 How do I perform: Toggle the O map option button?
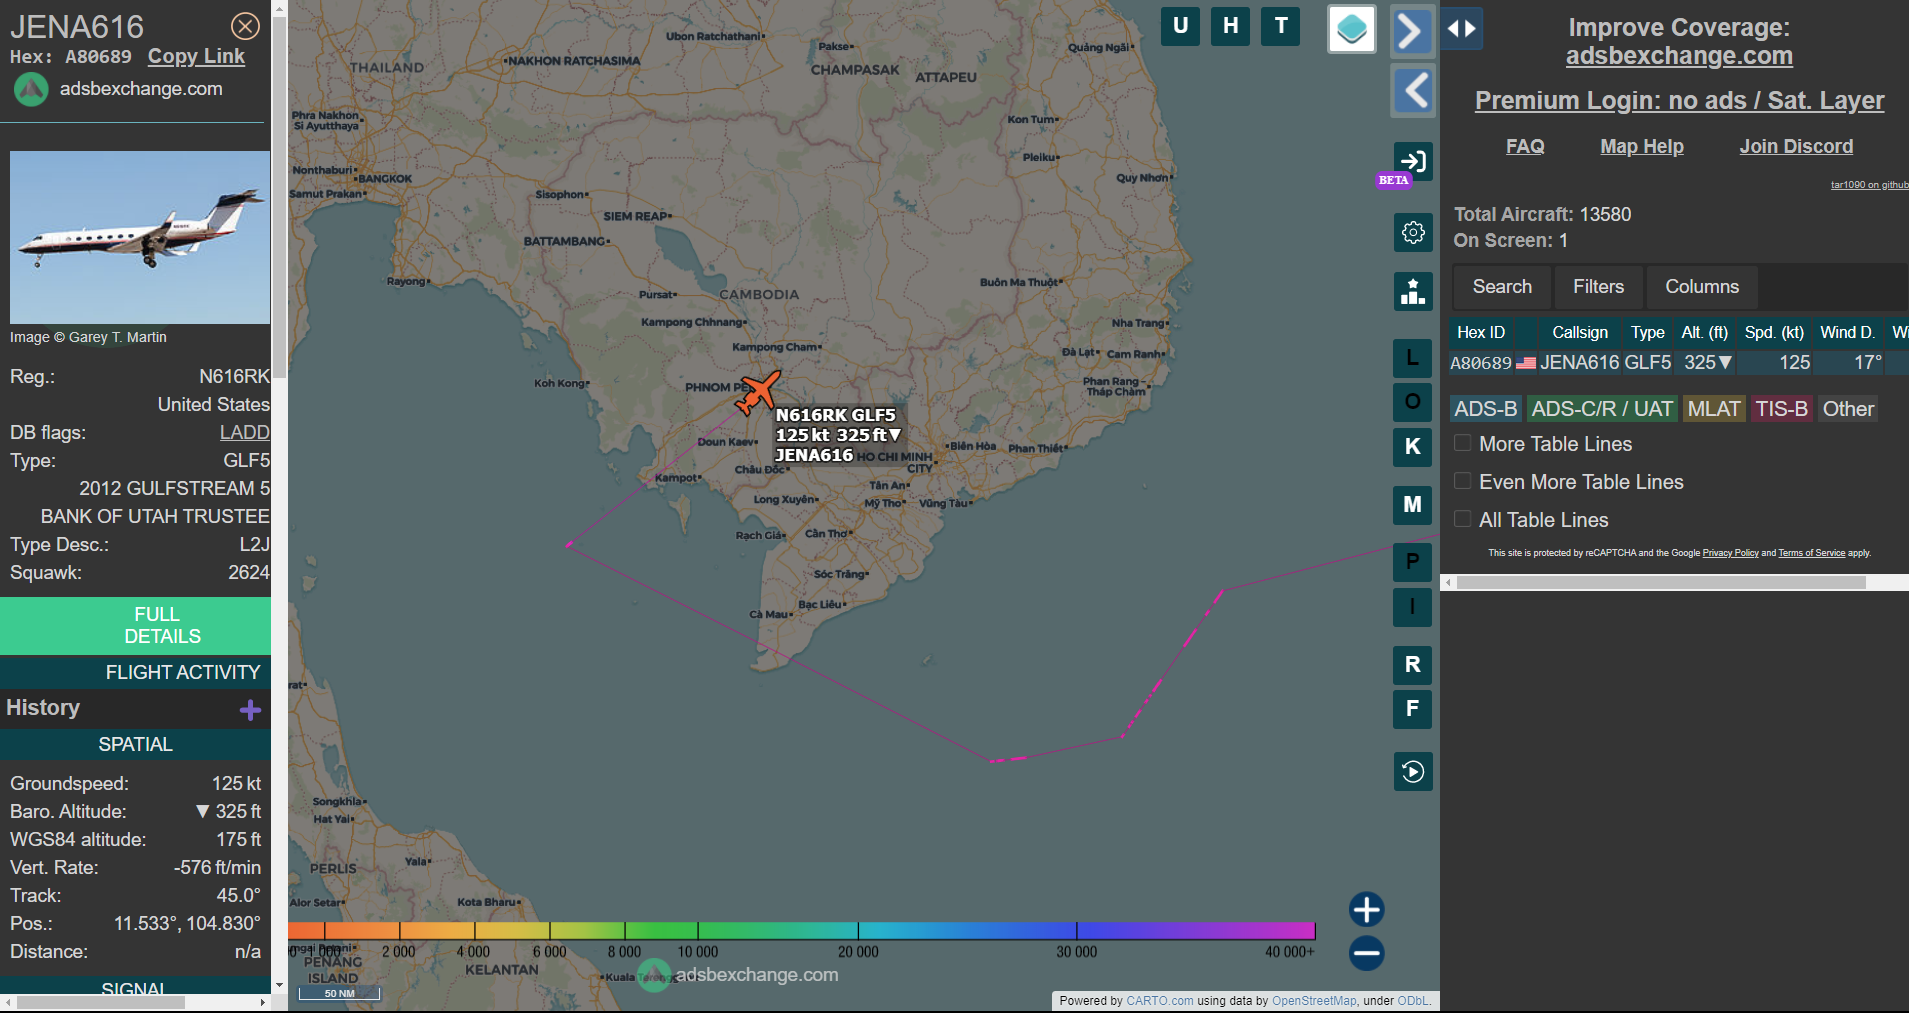coord(1412,402)
